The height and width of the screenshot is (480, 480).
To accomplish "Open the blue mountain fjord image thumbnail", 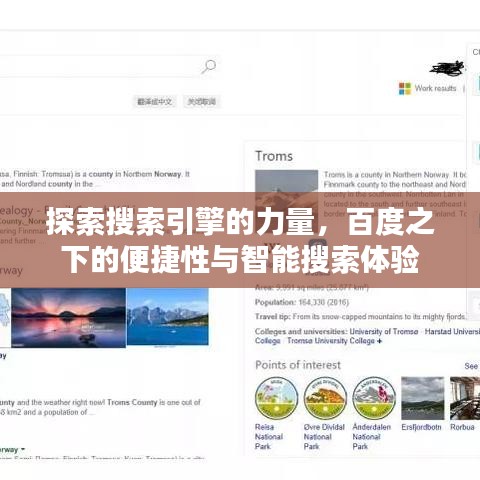I will (x=168, y=317).
